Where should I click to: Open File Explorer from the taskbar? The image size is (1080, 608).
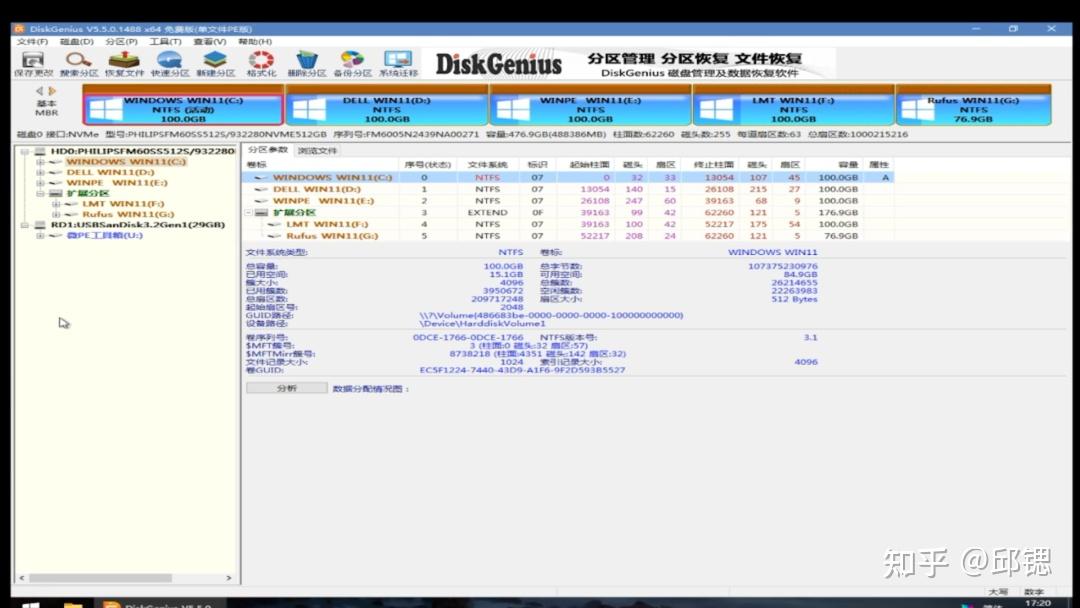pos(73,604)
